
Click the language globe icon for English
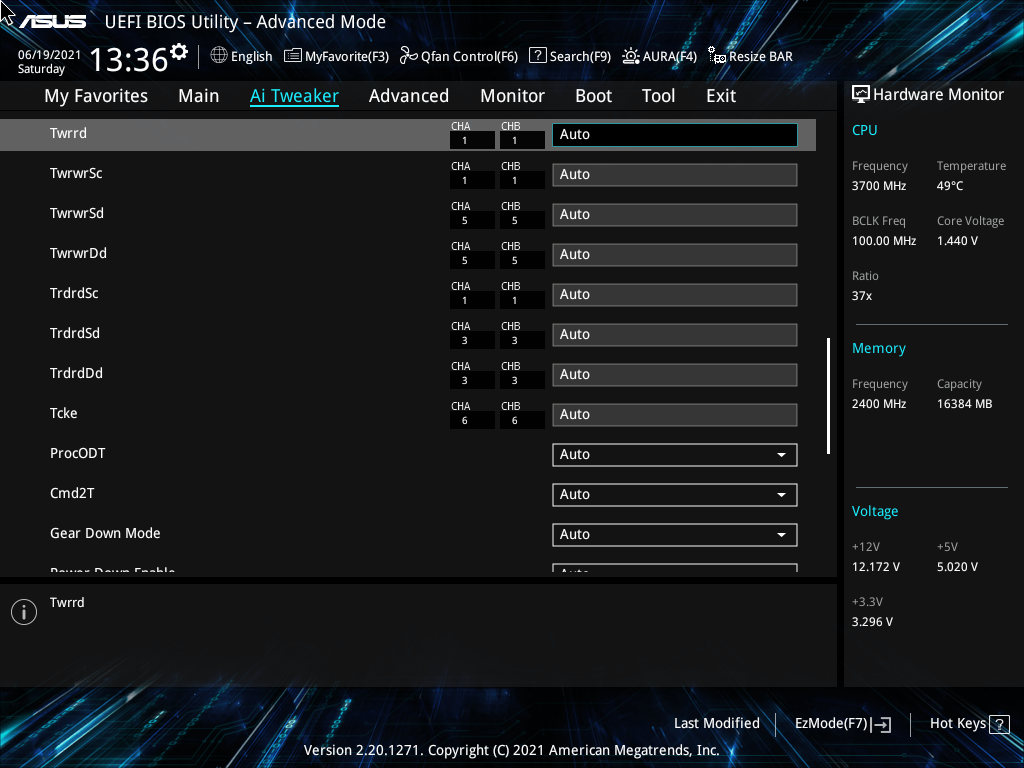[x=220, y=56]
